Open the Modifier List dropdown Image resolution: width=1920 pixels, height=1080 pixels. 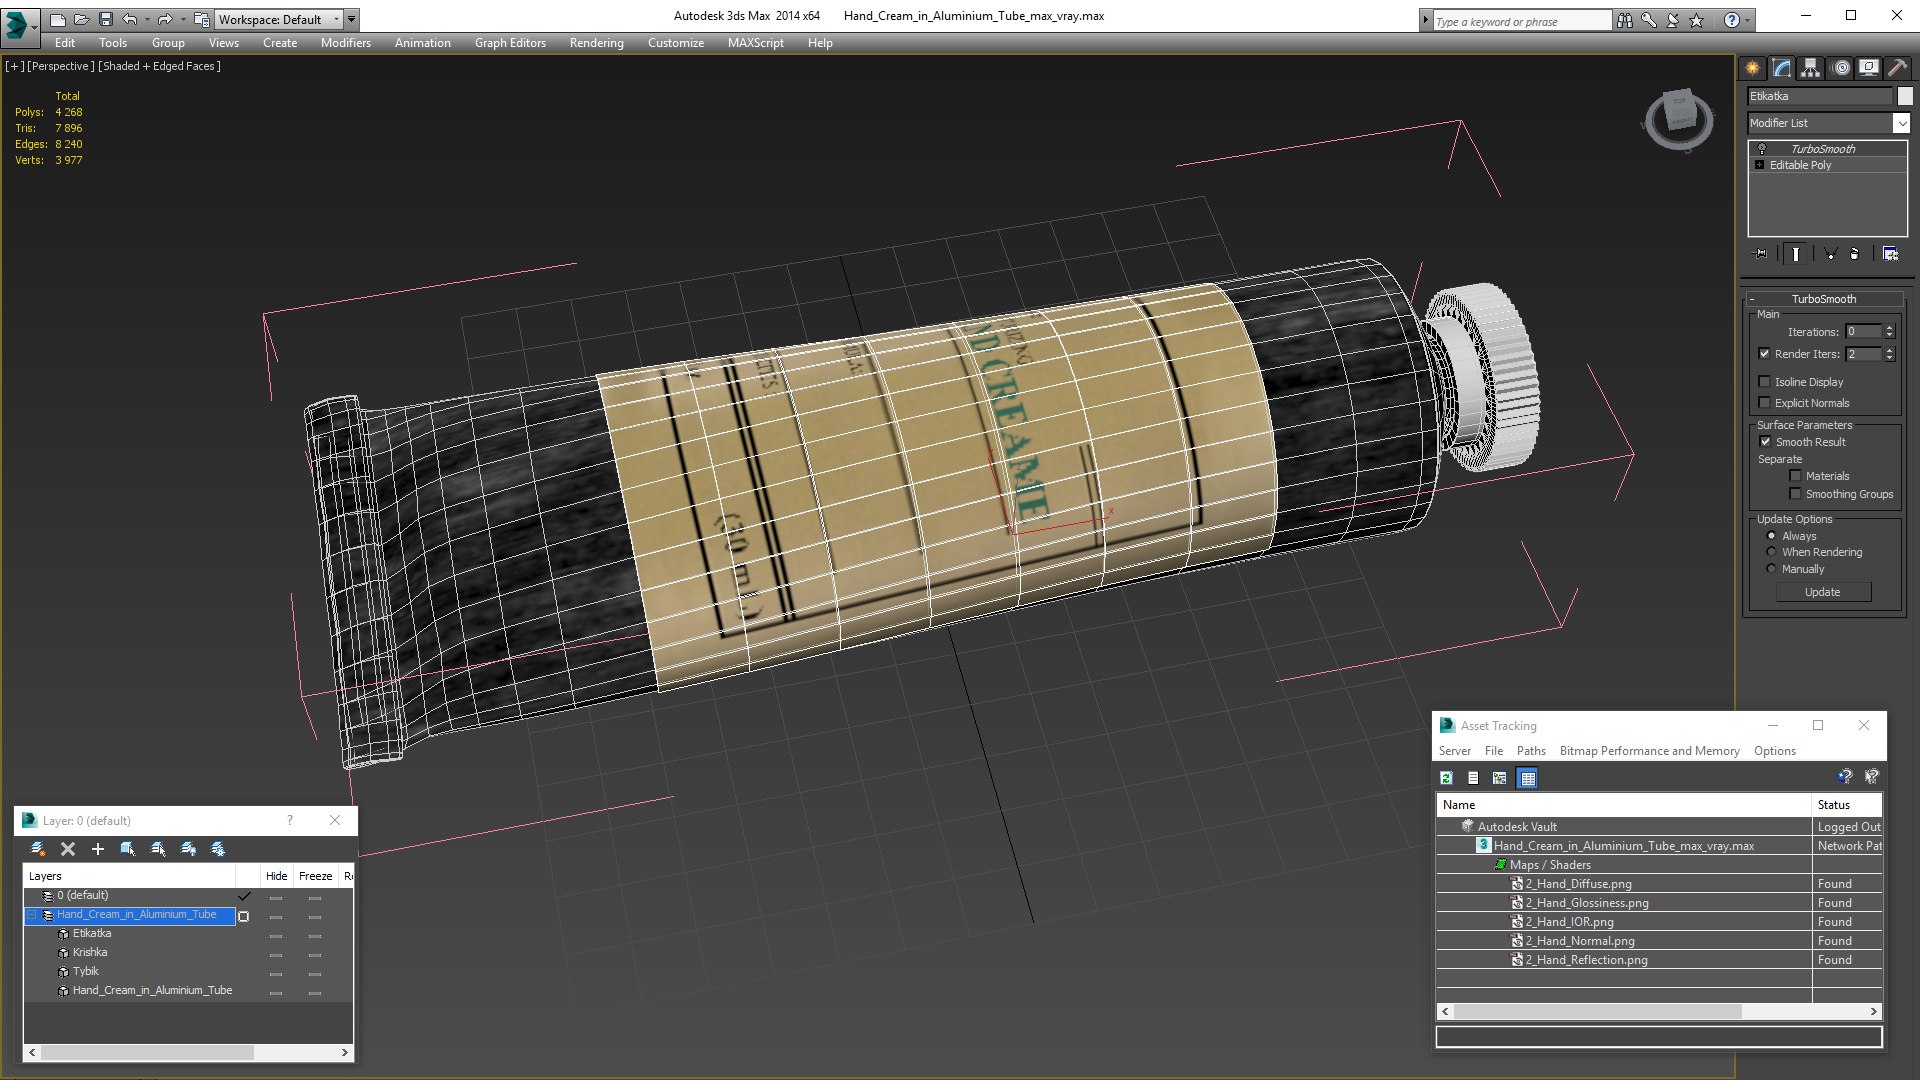pos(1901,123)
